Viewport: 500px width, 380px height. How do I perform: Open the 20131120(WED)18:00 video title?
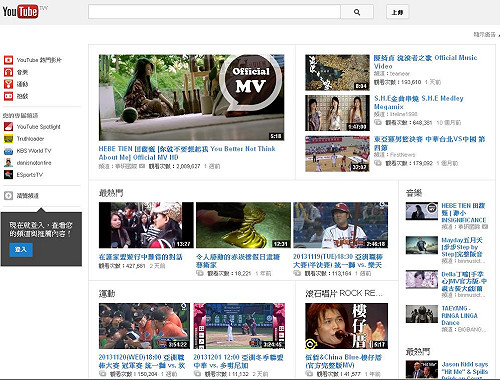click(142, 361)
